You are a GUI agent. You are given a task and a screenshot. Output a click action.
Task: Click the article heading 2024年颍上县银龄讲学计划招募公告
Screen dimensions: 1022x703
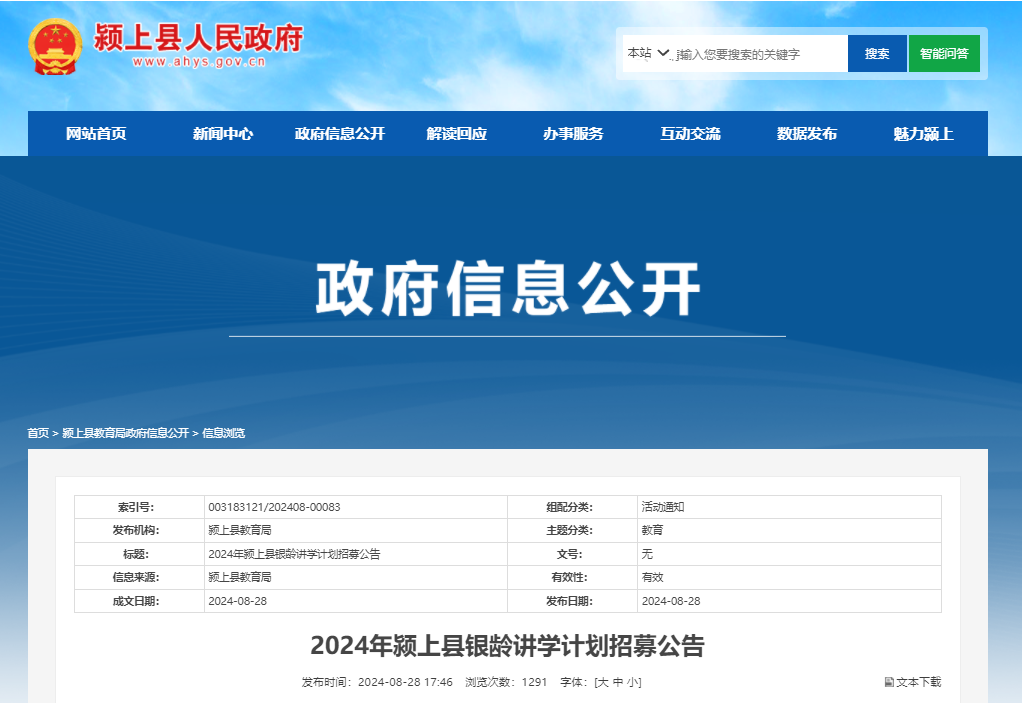pos(508,646)
